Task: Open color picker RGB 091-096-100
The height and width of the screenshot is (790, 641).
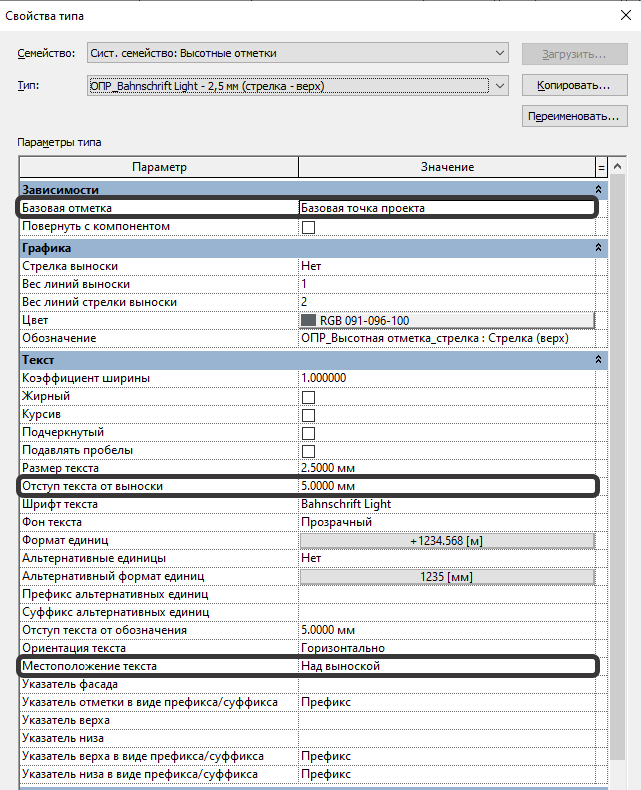Action: 447,320
